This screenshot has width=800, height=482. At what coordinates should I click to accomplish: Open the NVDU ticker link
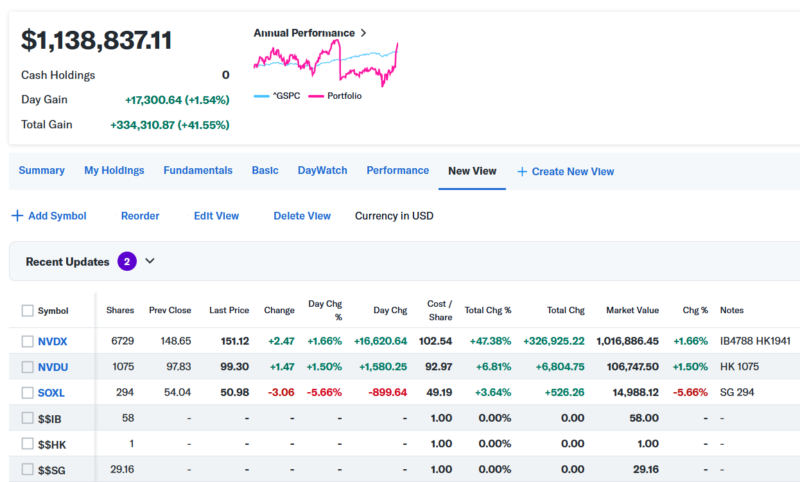click(x=52, y=367)
